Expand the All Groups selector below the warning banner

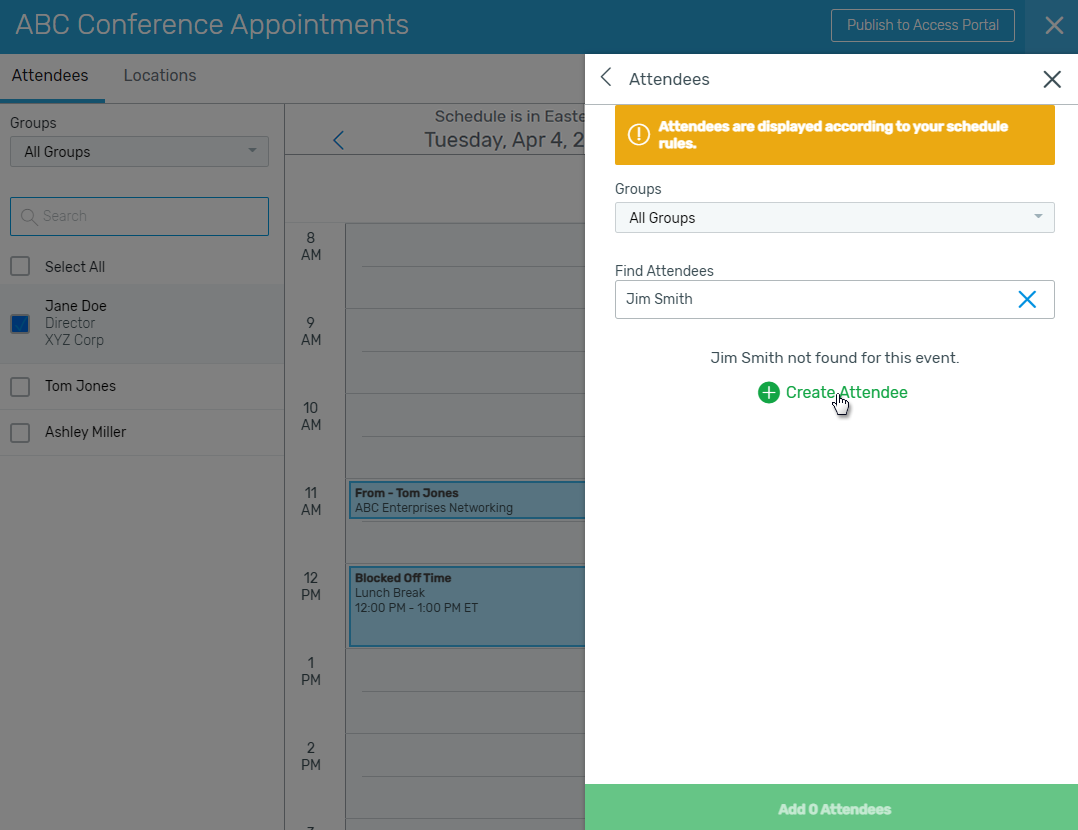834,217
